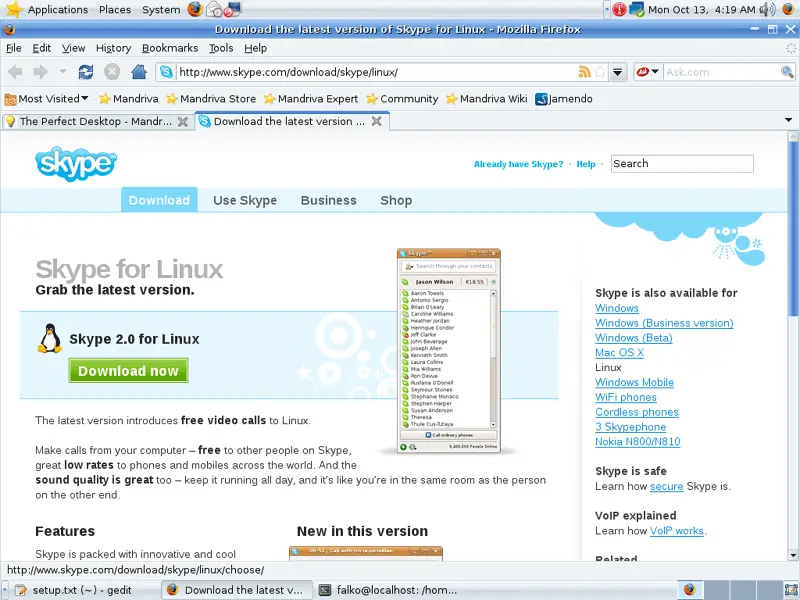Open the Shop section

[x=396, y=200]
